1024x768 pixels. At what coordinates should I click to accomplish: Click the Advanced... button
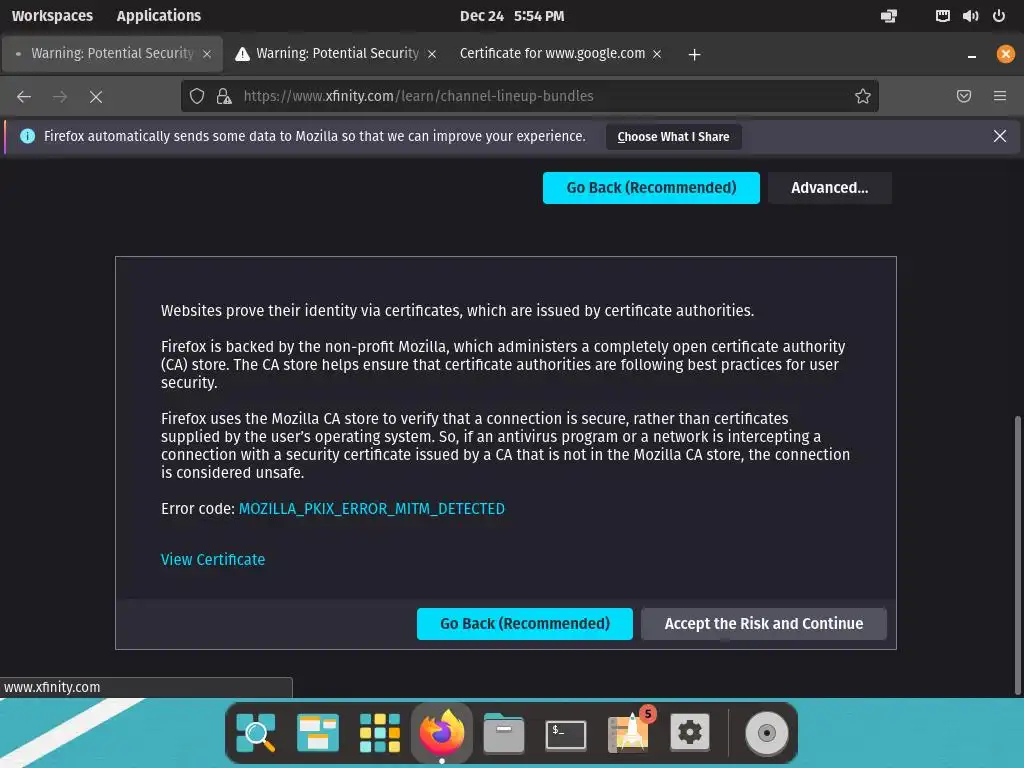pyautogui.click(x=829, y=188)
